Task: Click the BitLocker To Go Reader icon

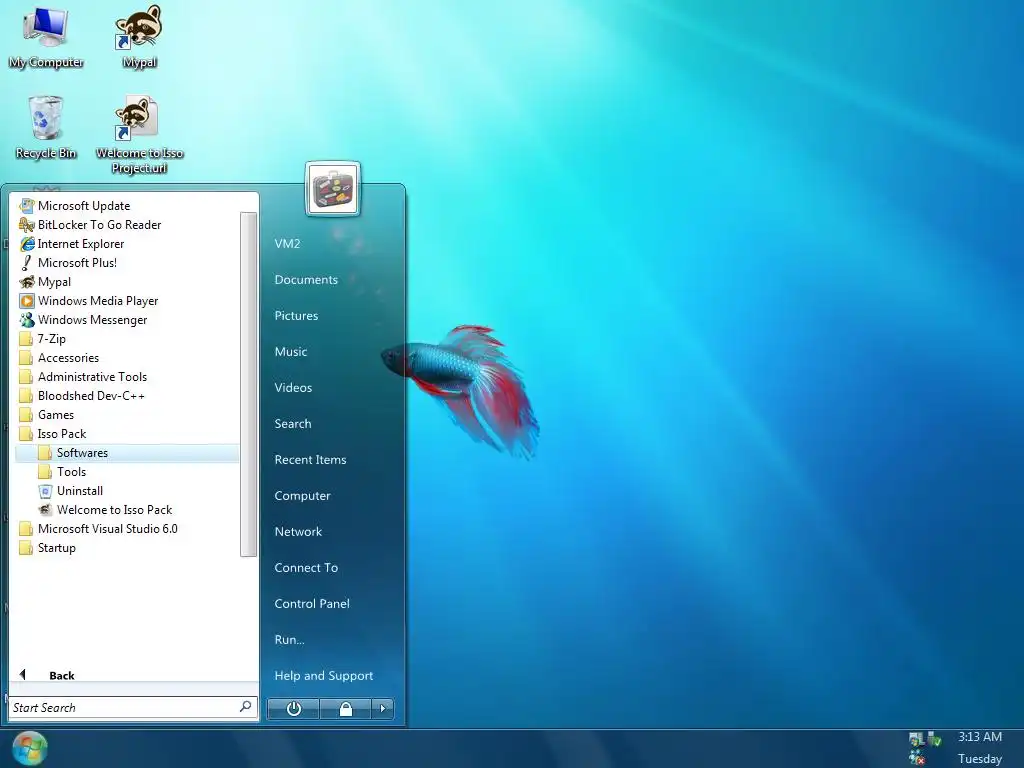Action: pos(27,225)
